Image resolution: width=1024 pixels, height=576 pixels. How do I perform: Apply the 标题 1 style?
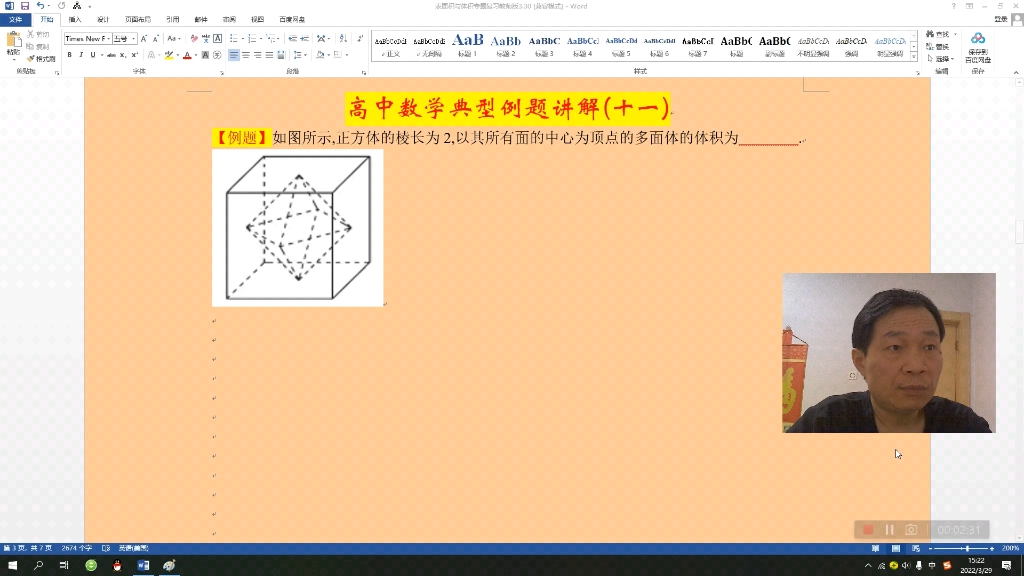click(467, 44)
